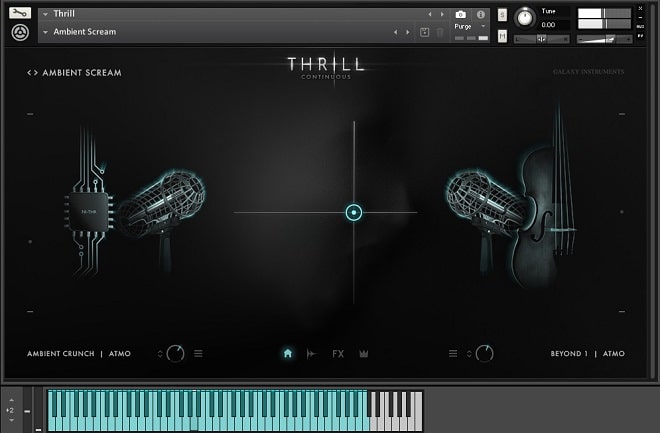Expand the Ambient Scream snapshot dropdown arrow

click(45, 32)
